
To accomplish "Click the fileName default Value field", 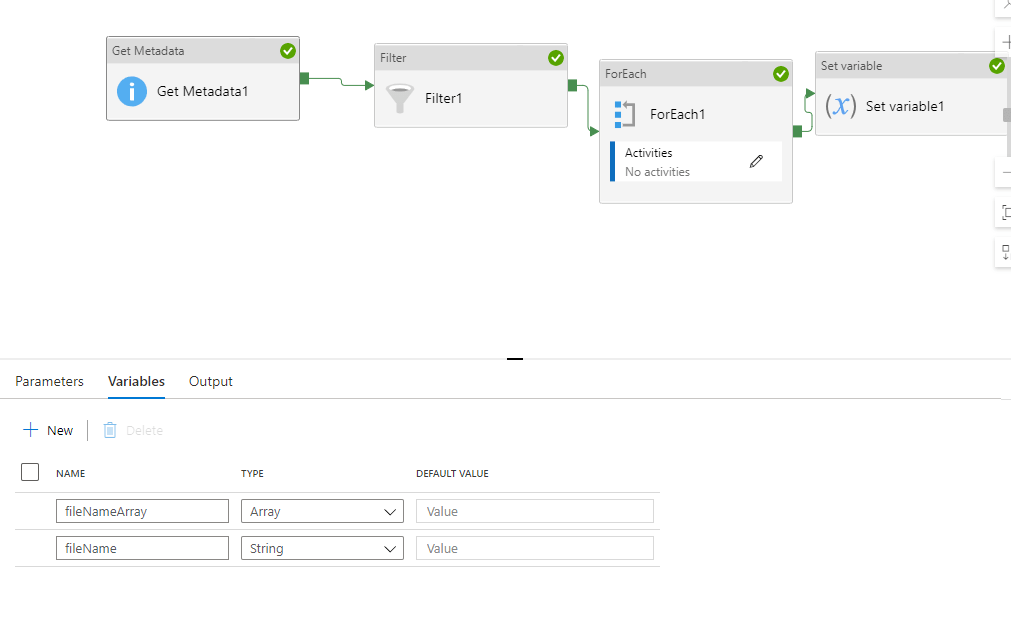I will click(534, 547).
